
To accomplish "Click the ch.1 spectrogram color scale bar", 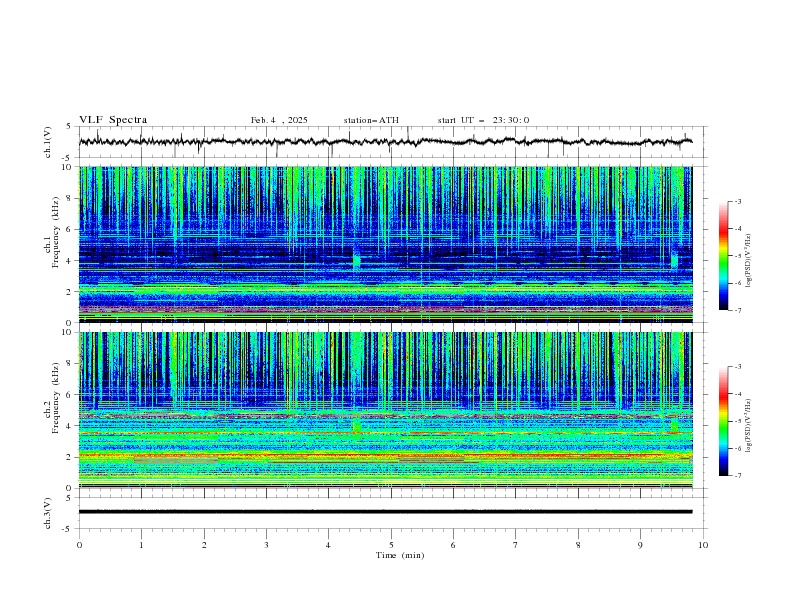I will [x=723, y=256].
